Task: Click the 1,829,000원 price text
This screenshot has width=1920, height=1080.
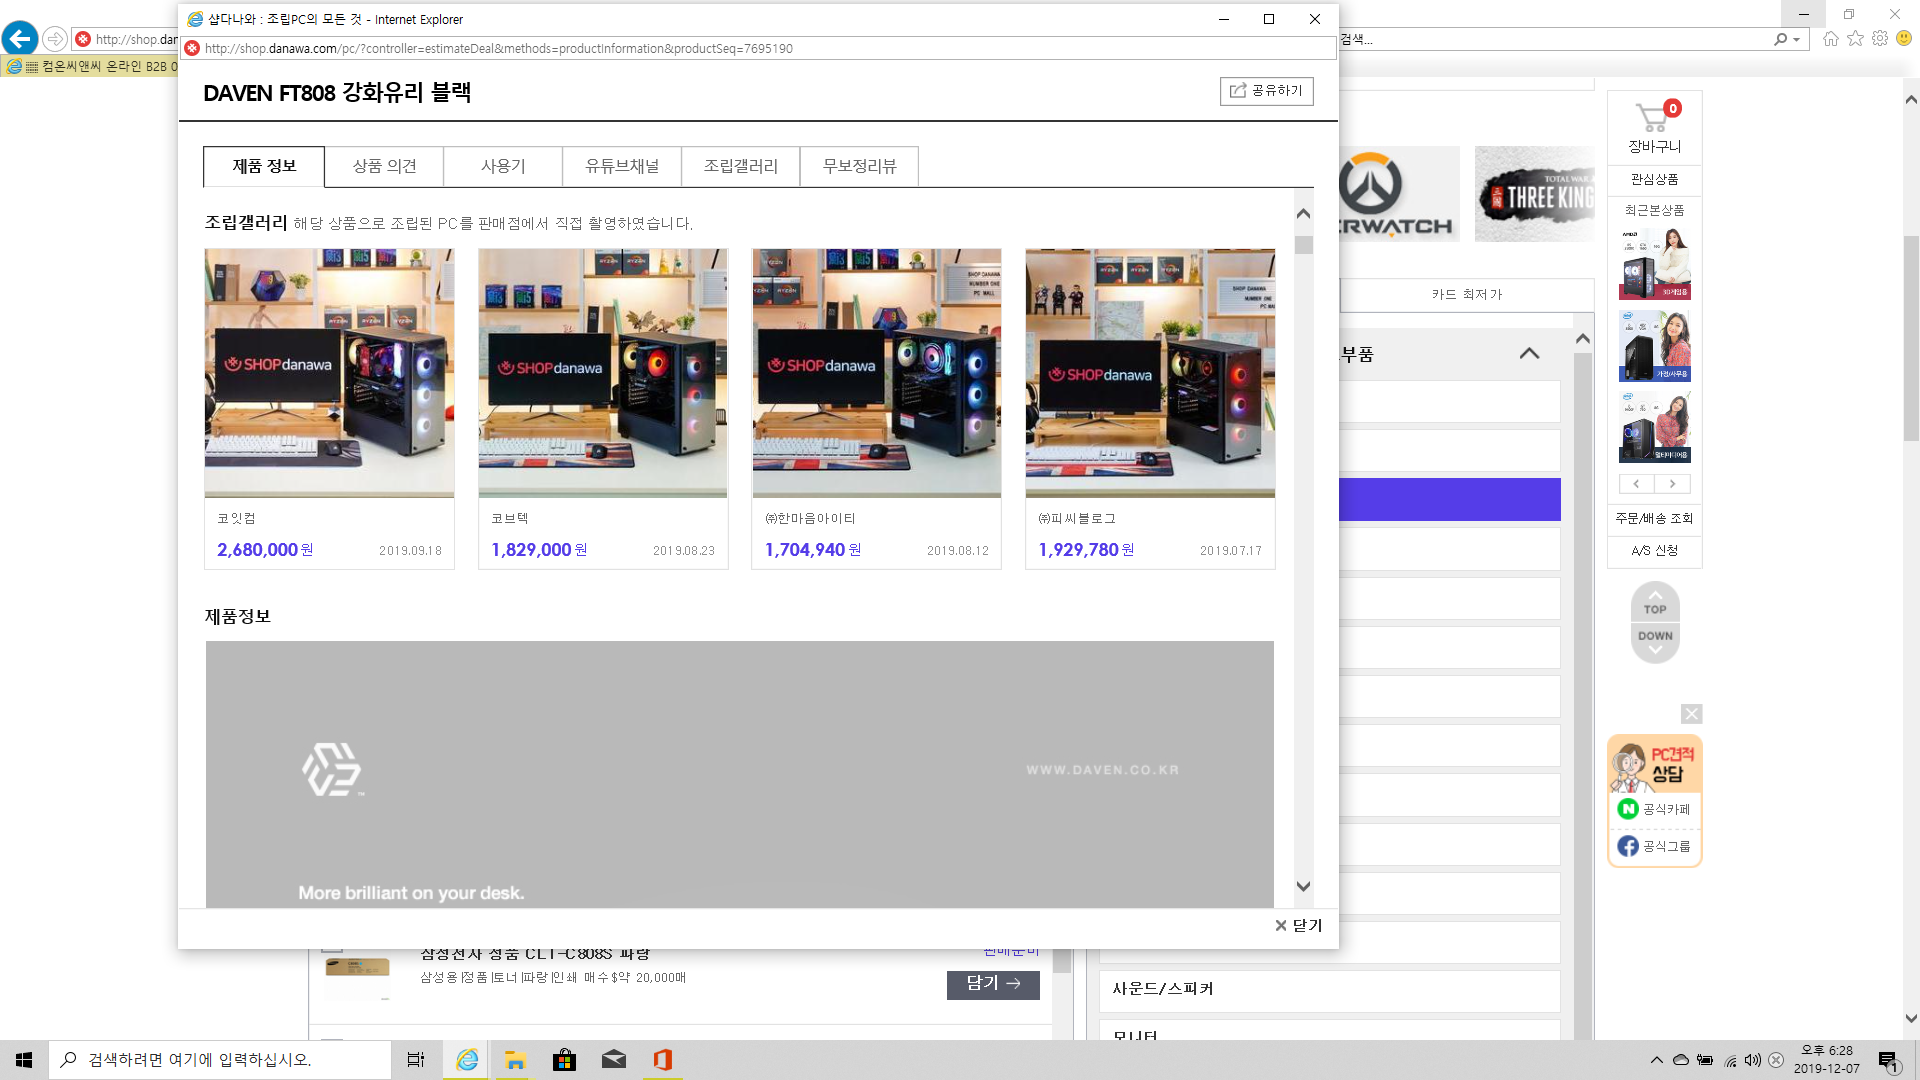Action: pos(539,550)
